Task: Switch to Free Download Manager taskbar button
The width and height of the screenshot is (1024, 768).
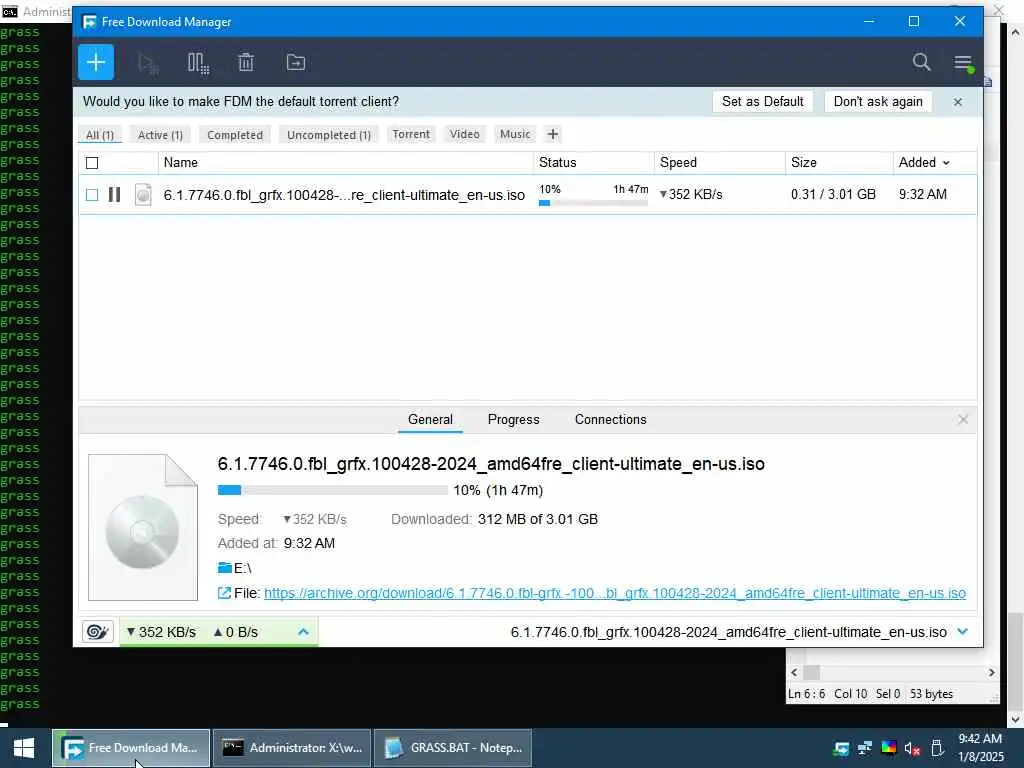Action: point(131,748)
